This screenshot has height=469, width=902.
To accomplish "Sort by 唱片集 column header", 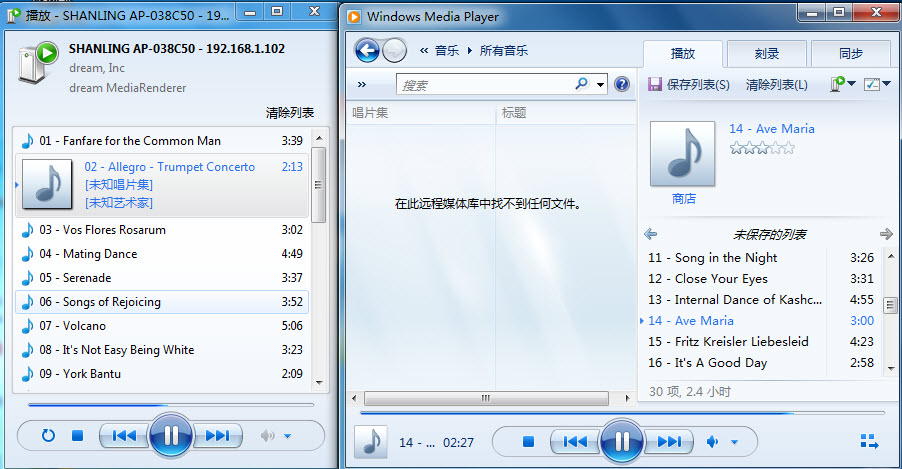I will click(x=421, y=113).
